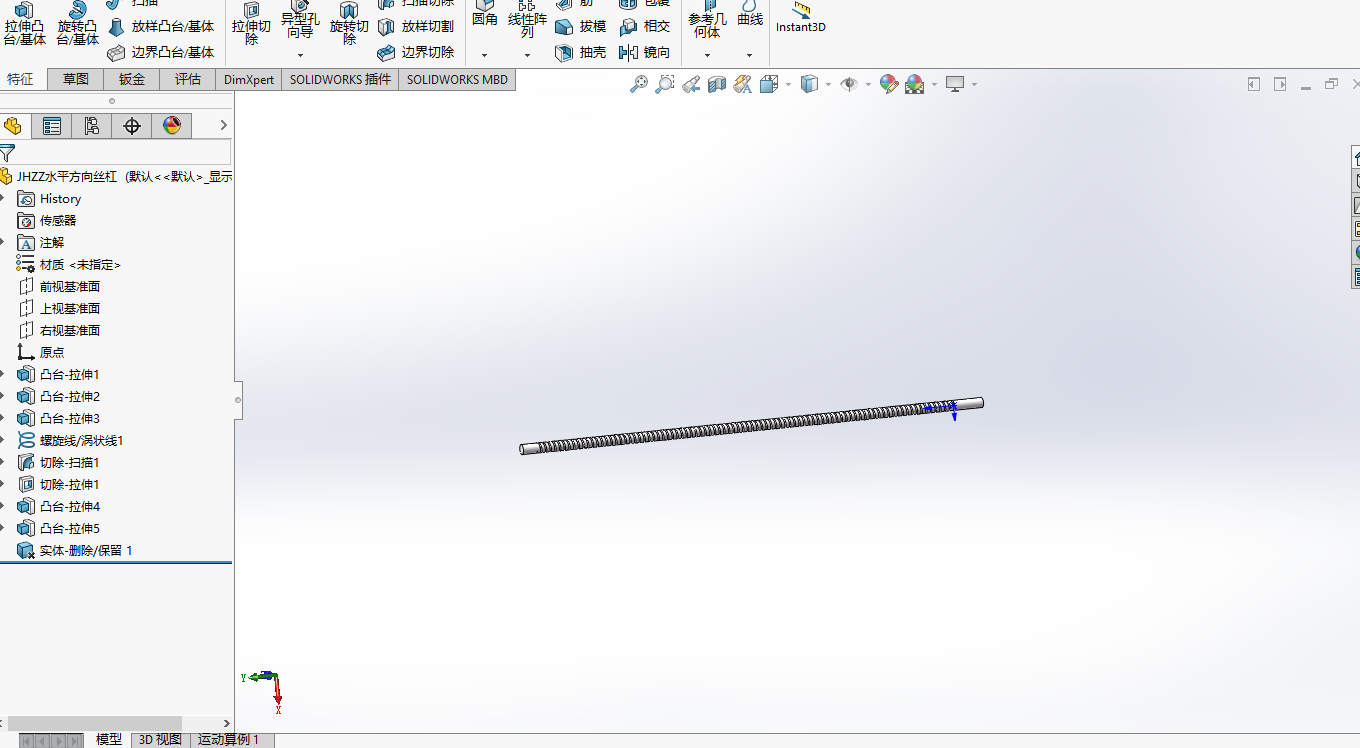Screen dimensions: 1360x748
Task: Open the 3D 视图 bottom tab
Action: [160, 740]
